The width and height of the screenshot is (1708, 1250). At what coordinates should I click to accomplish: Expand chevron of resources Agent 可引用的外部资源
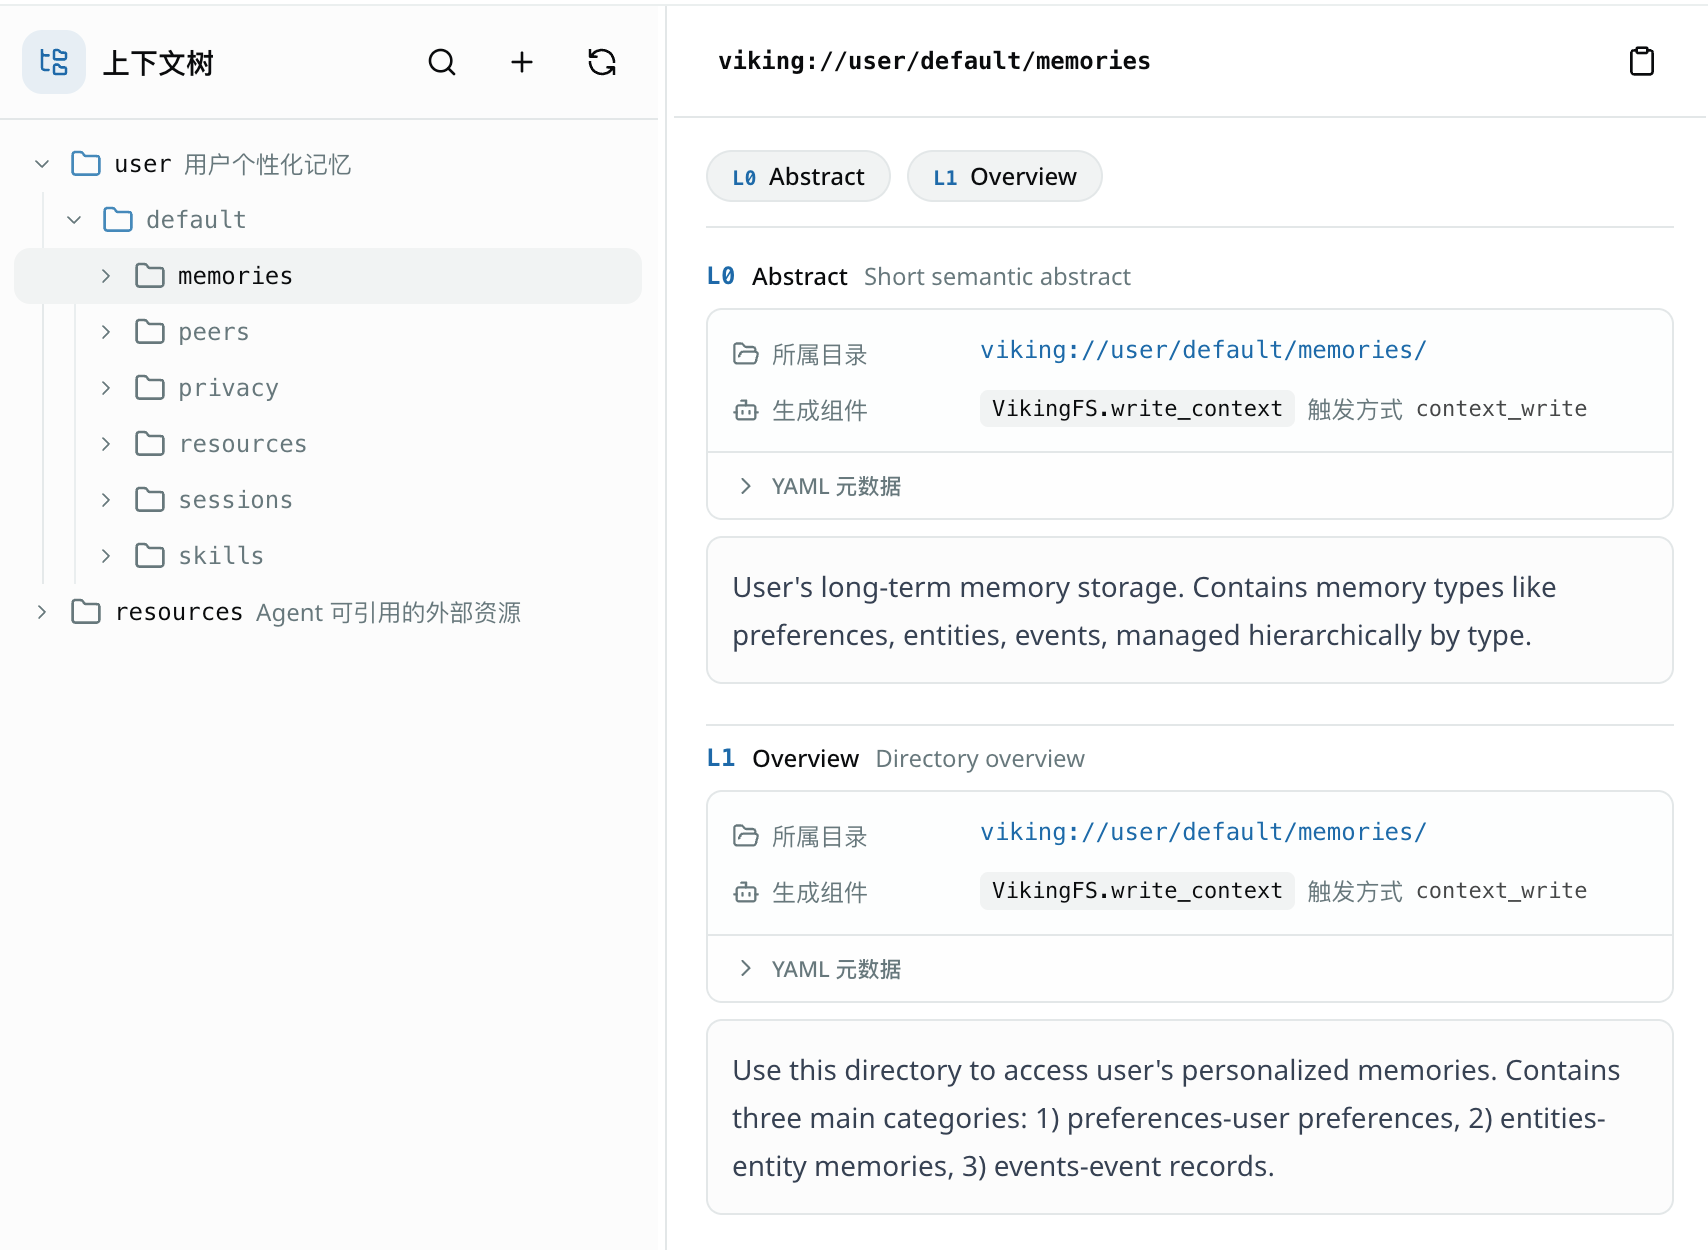tap(42, 612)
